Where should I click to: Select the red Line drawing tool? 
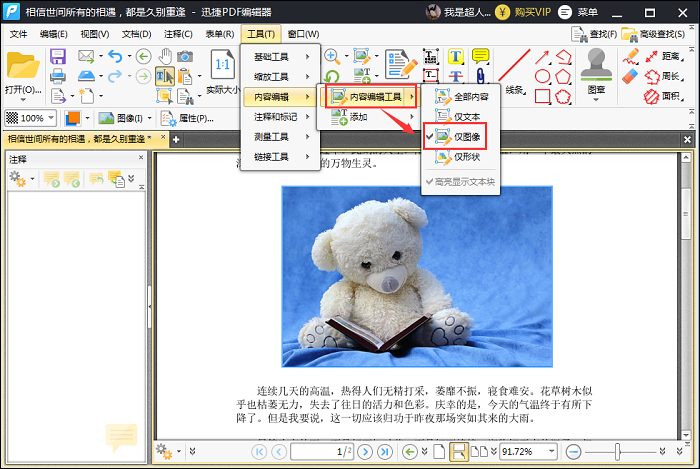tap(514, 66)
